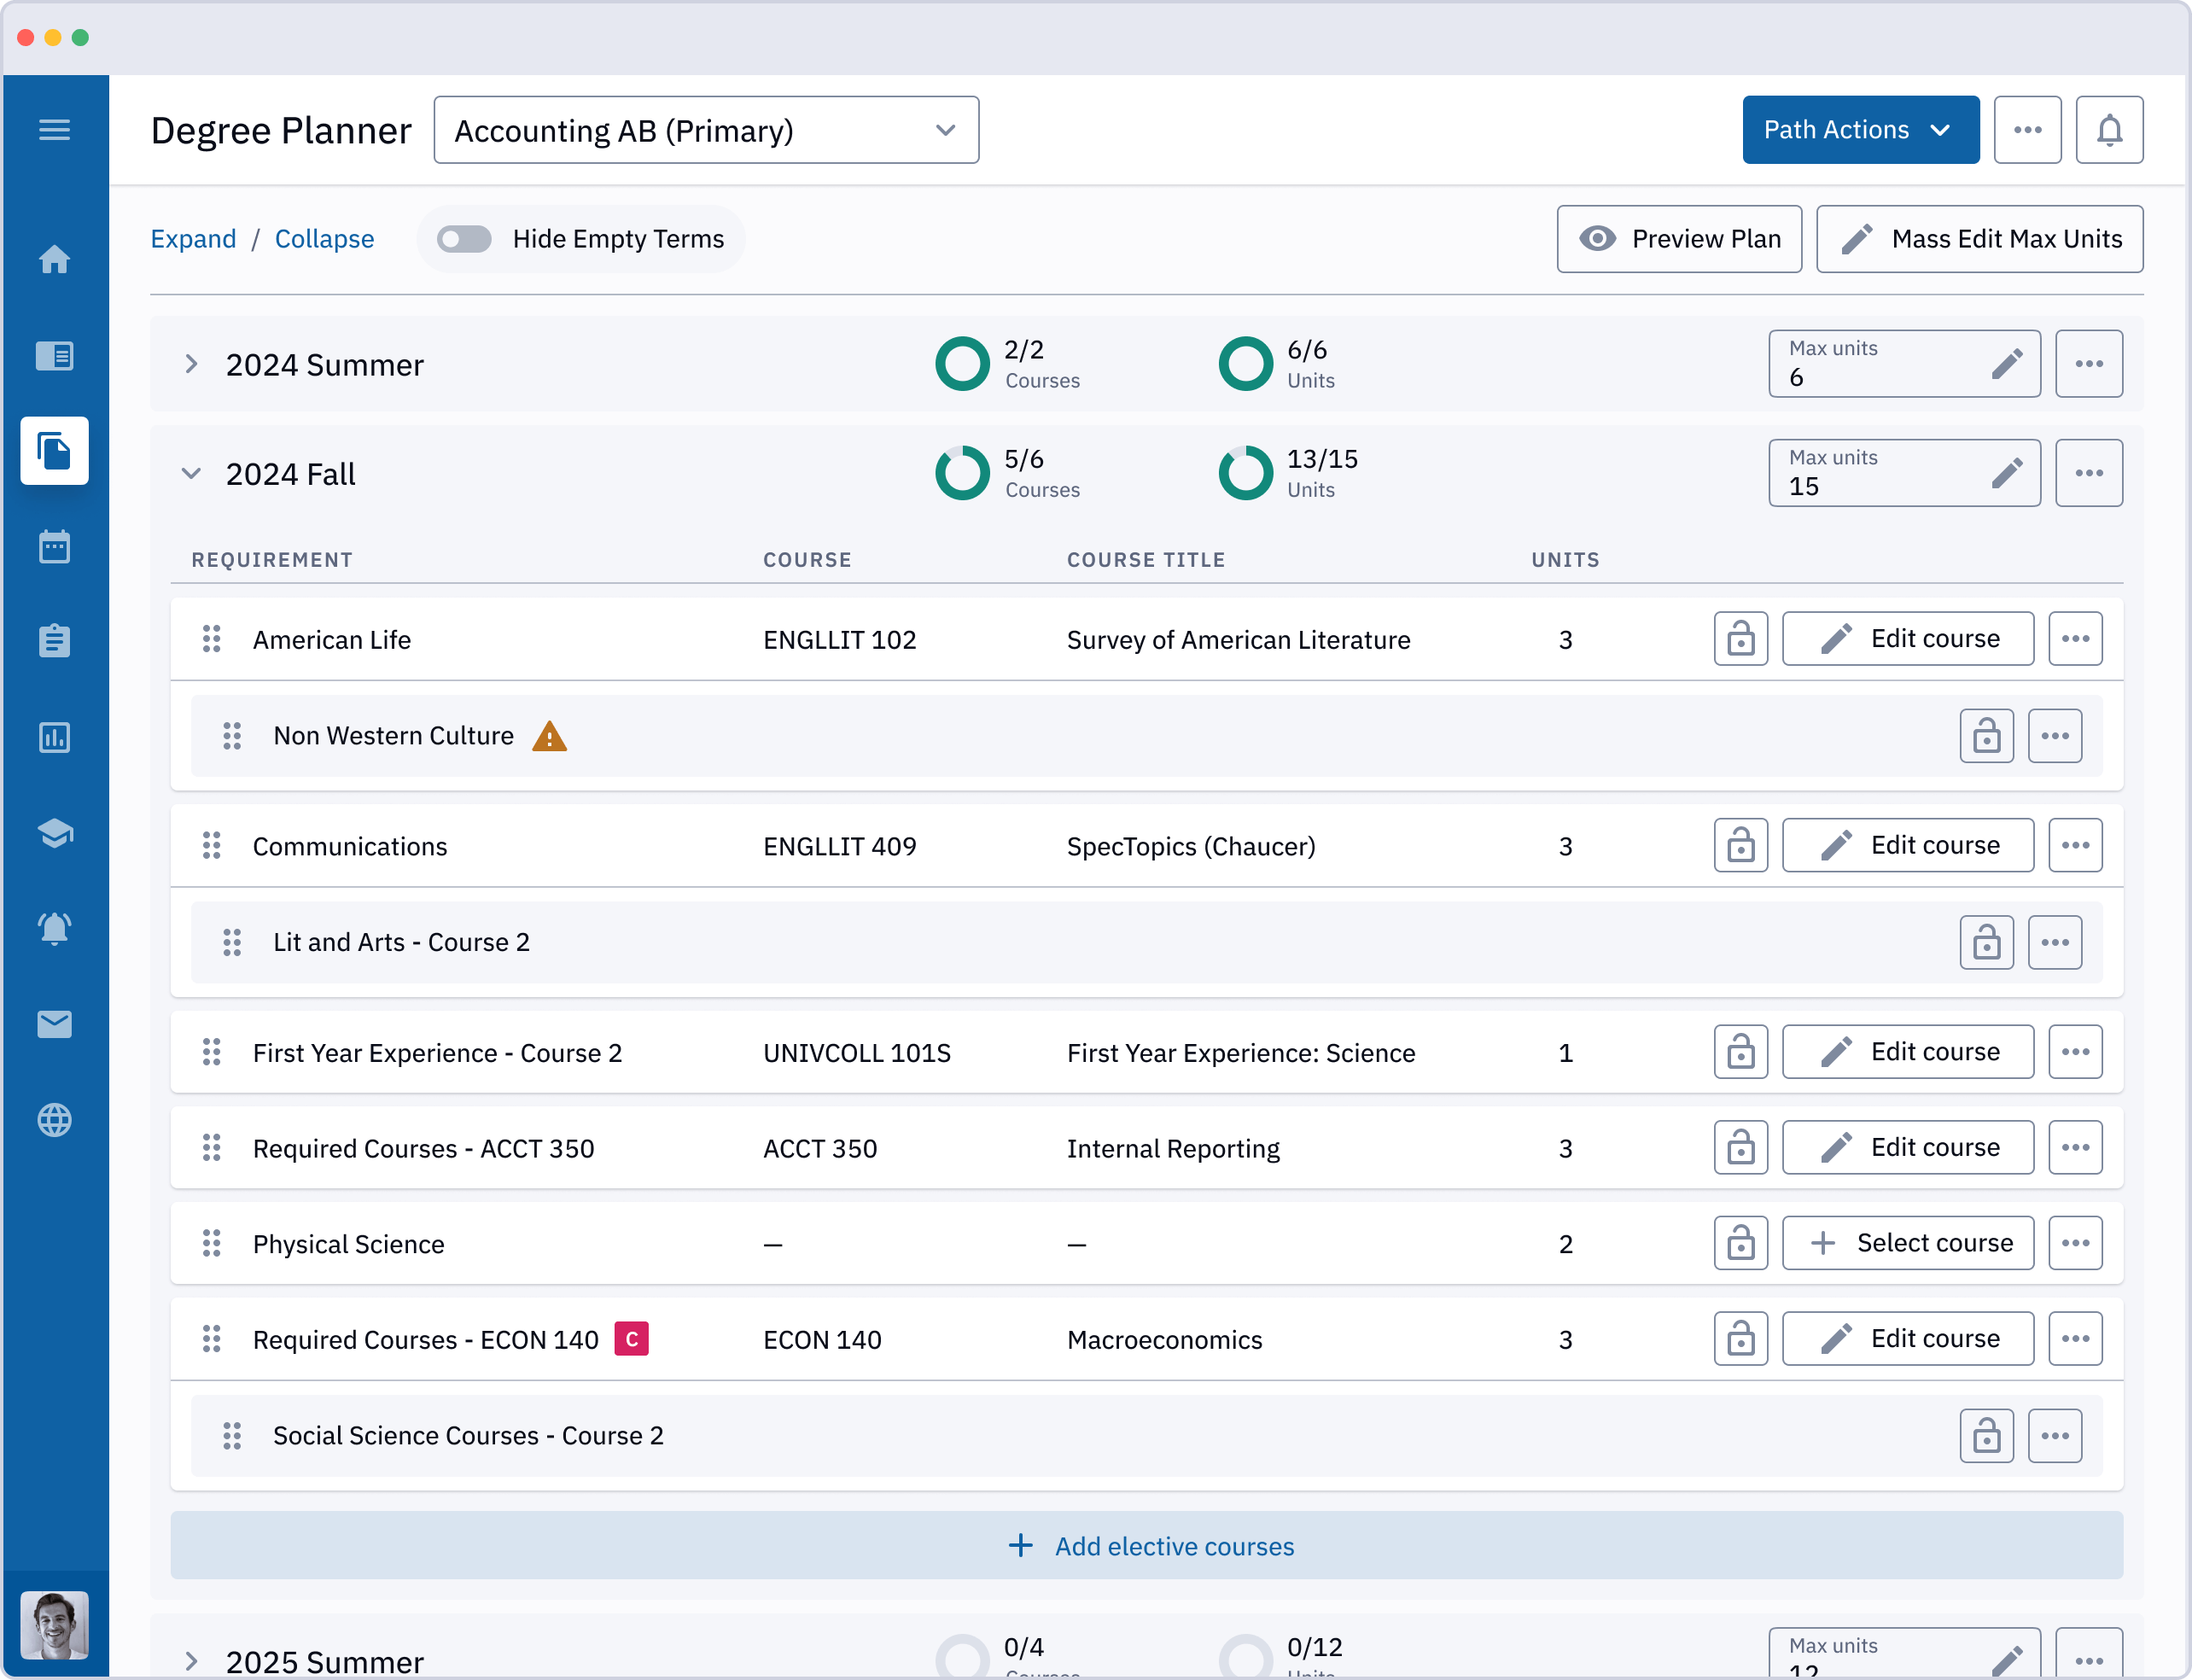The height and width of the screenshot is (1680, 2192).
Task: Toggle lock on Non Western Culture row
Action: pyautogui.click(x=1986, y=736)
